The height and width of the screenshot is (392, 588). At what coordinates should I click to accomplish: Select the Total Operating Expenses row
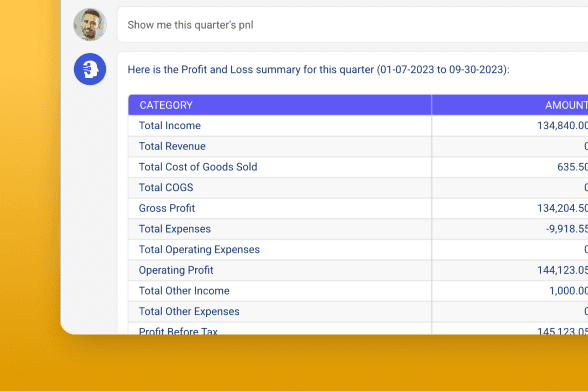click(358, 249)
